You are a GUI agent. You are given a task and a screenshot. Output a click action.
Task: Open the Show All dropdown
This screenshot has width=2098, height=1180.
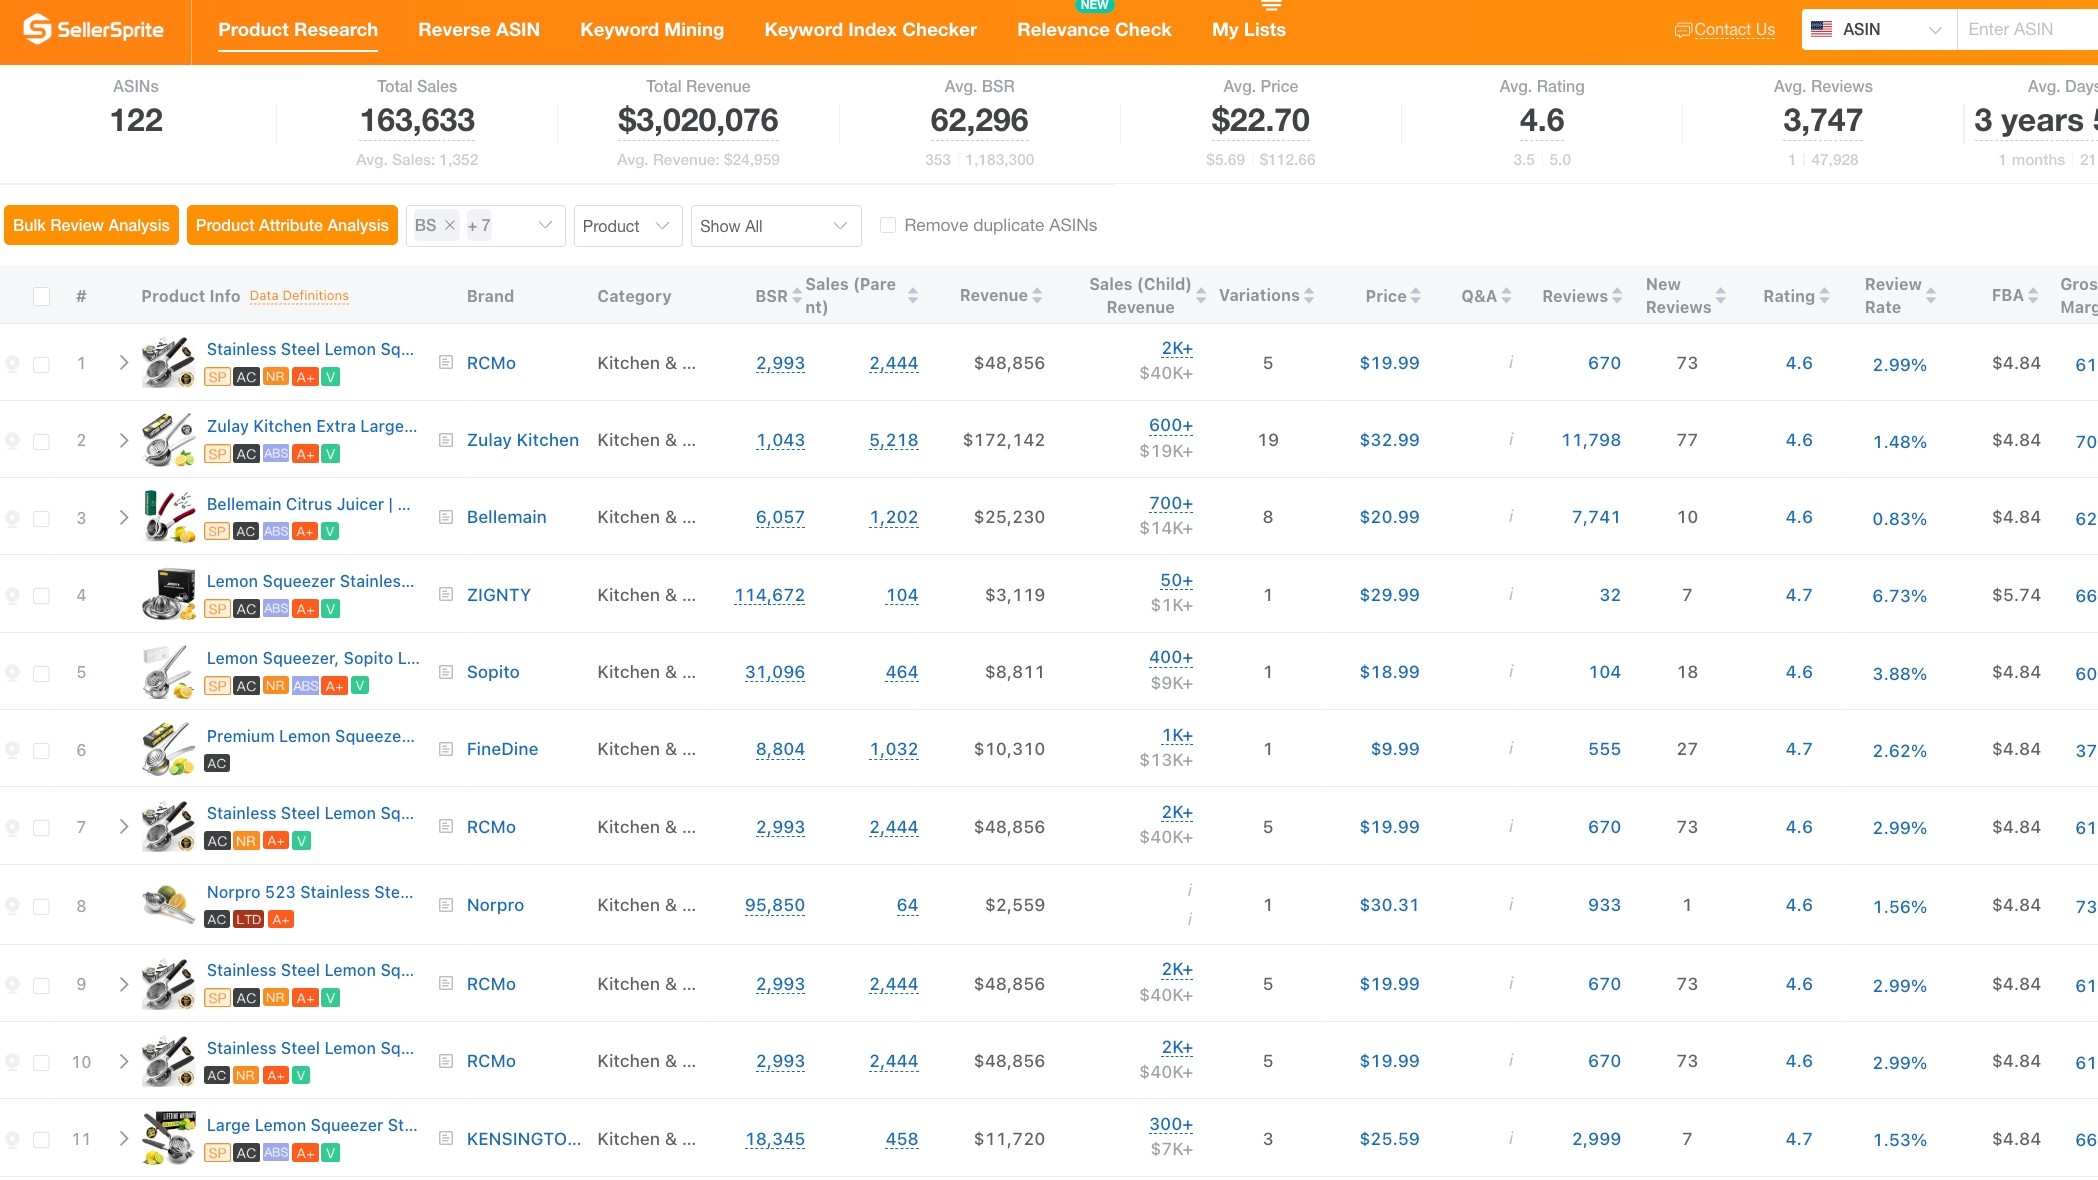tap(775, 226)
